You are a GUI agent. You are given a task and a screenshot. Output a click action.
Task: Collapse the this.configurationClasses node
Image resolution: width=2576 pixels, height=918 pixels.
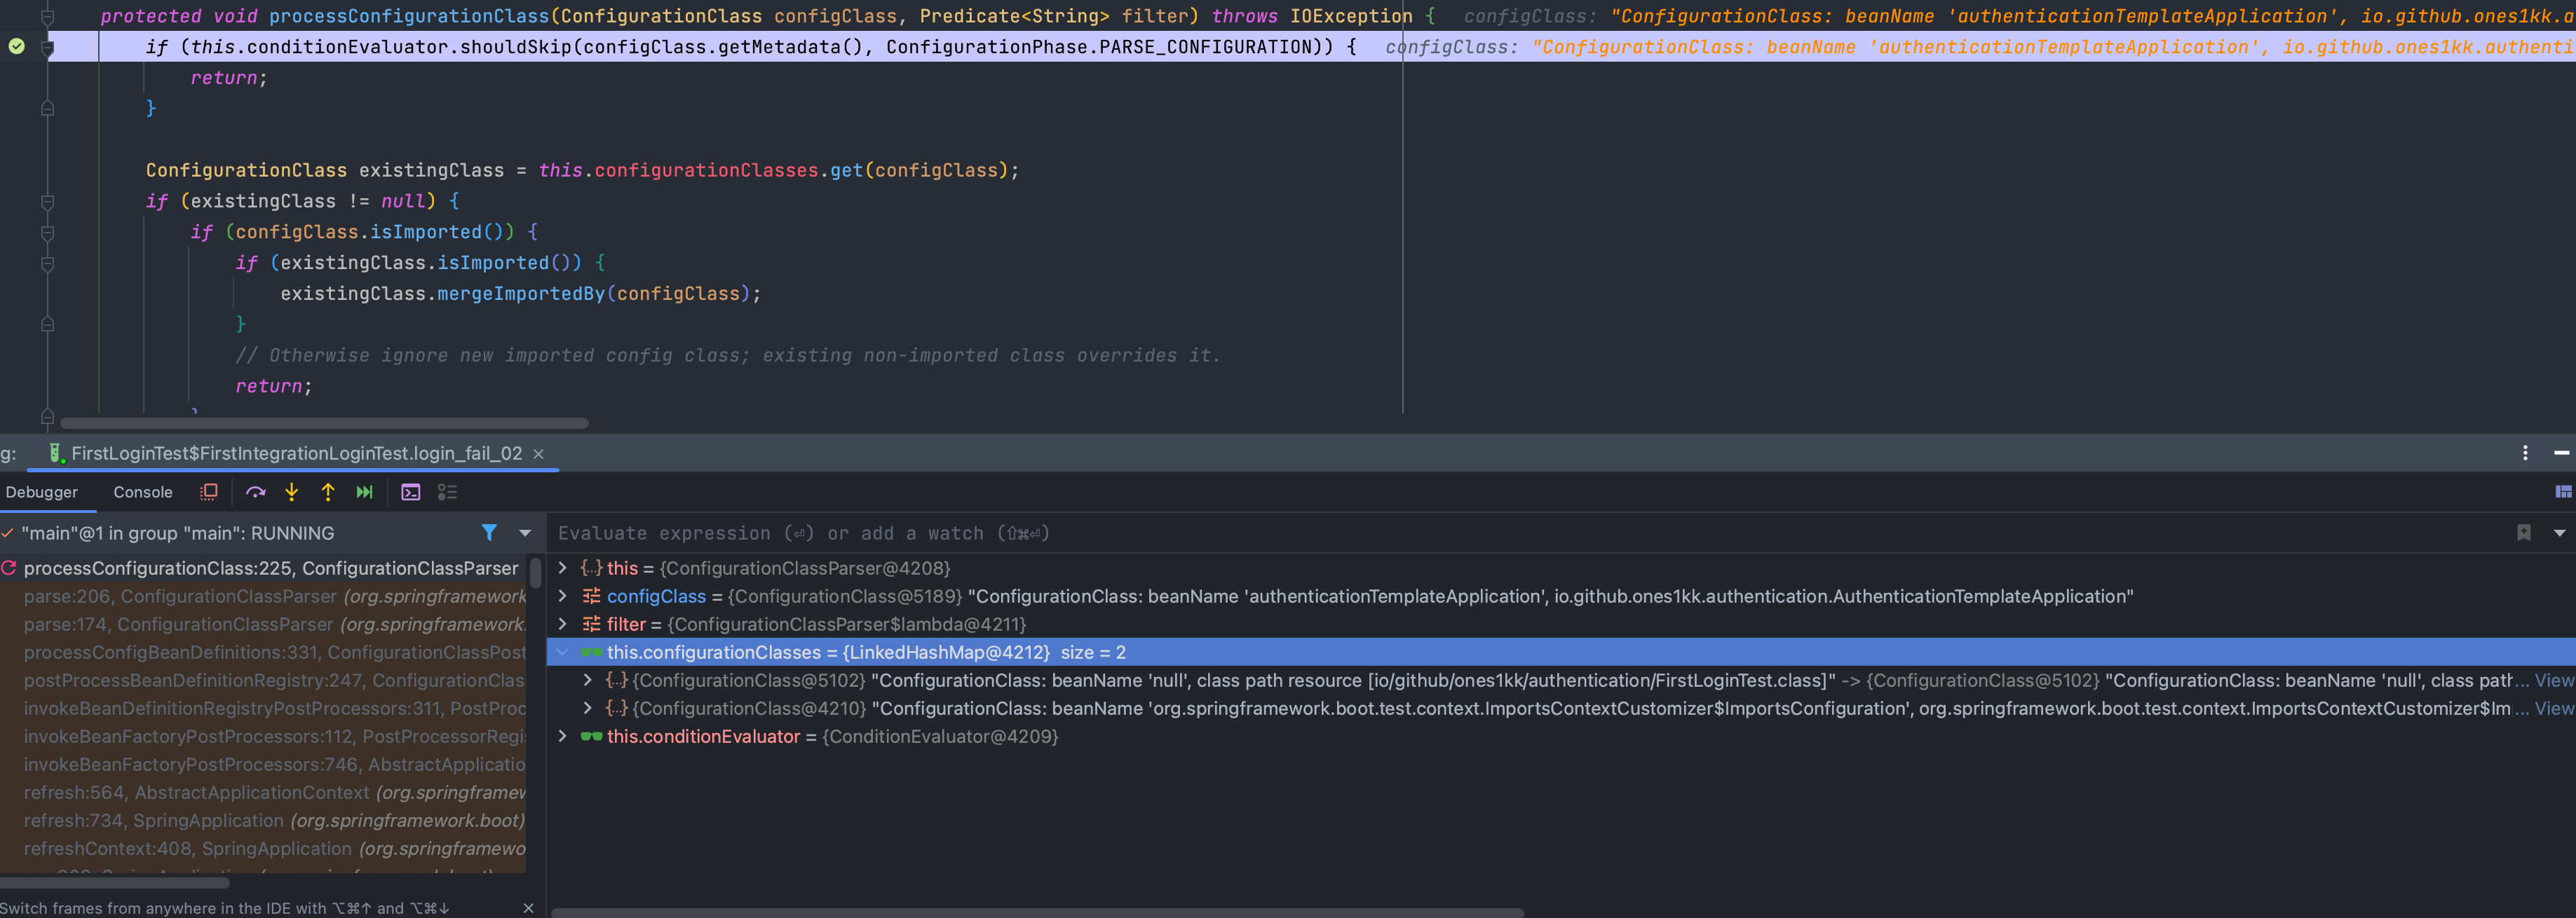(x=563, y=652)
